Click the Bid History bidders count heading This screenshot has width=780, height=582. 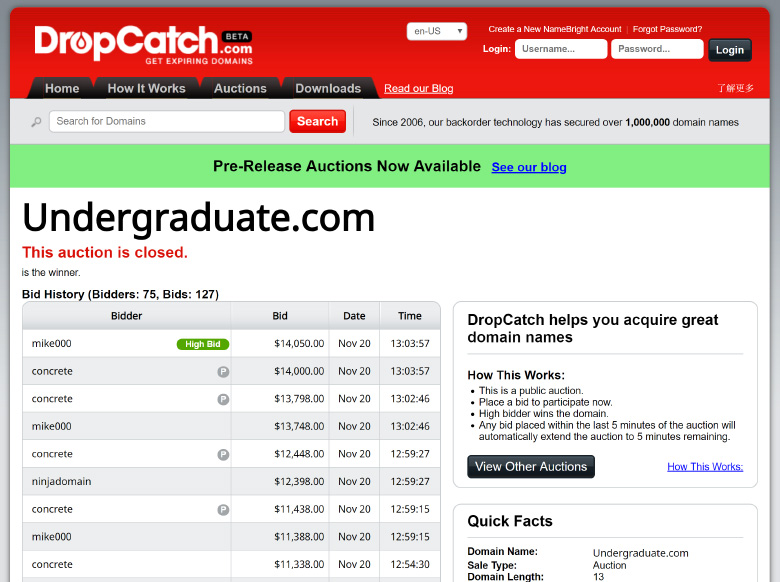click(x=120, y=294)
